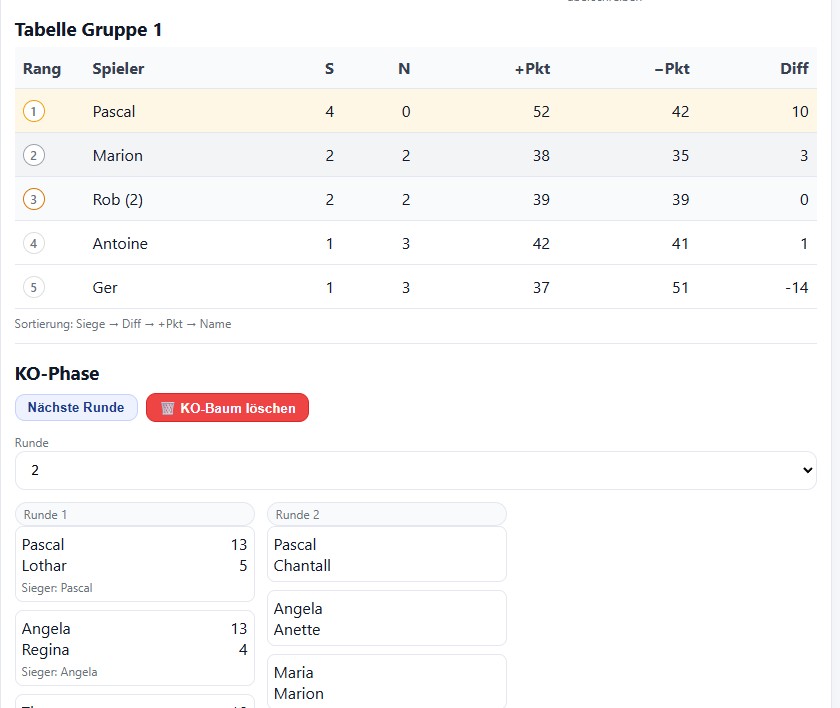
Task: Click the Diff column header
Action: pos(795,69)
